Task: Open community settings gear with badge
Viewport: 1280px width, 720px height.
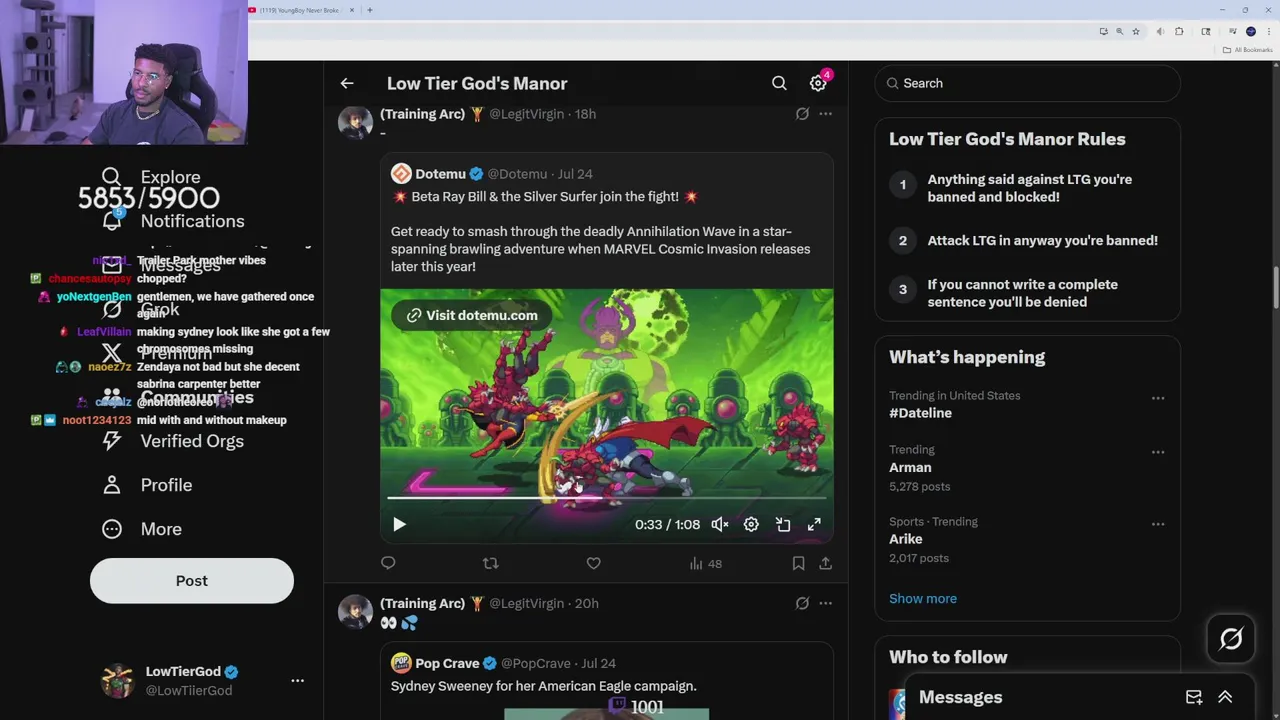Action: pos(818,83)
